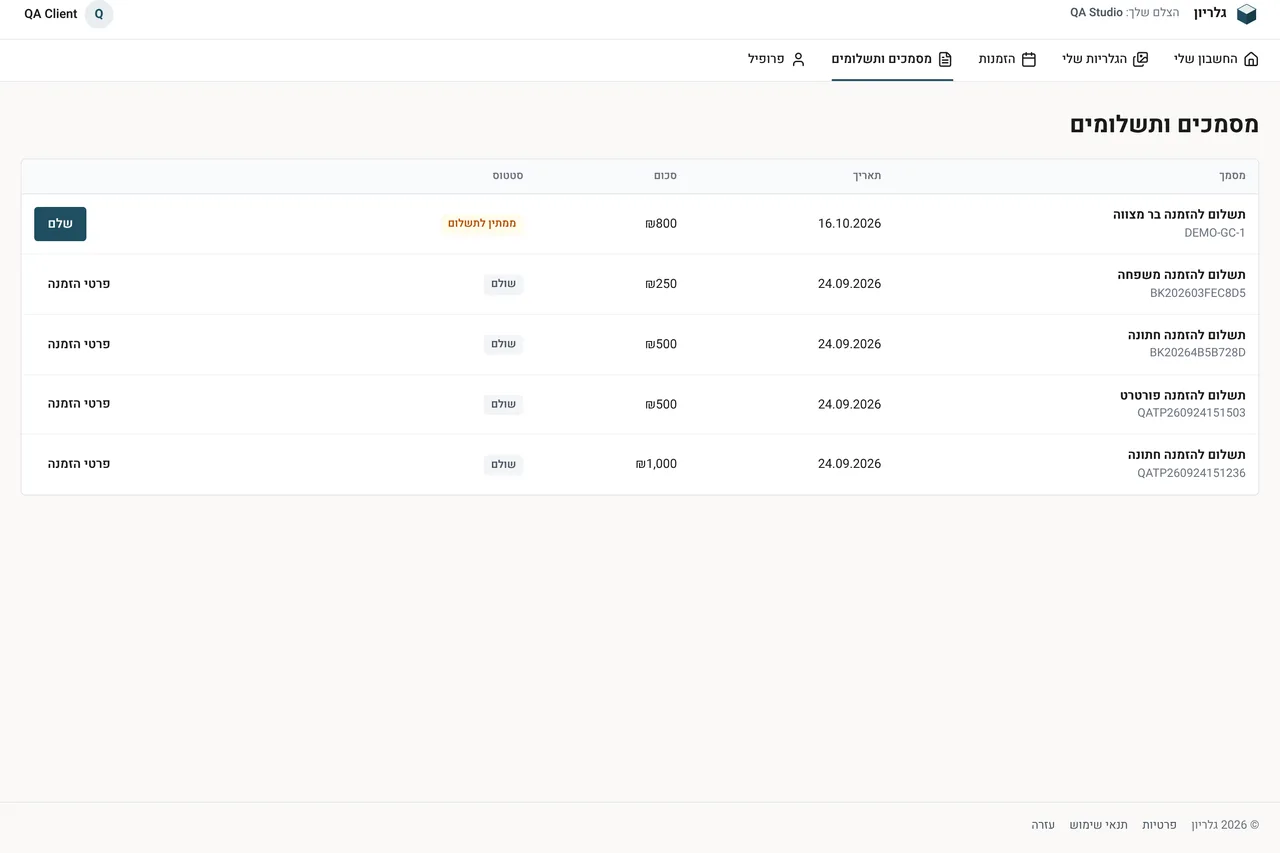This screenshot has width=1280, height=853.
Task: Click the סטטוס column header
Action: 507,176
